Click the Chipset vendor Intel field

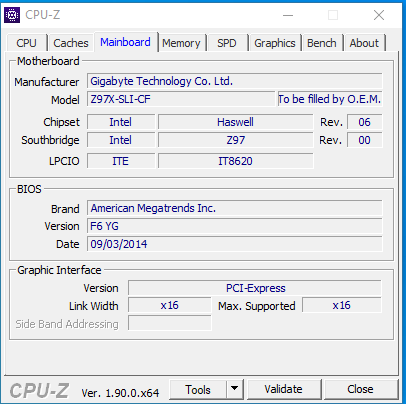pos(121,122)
